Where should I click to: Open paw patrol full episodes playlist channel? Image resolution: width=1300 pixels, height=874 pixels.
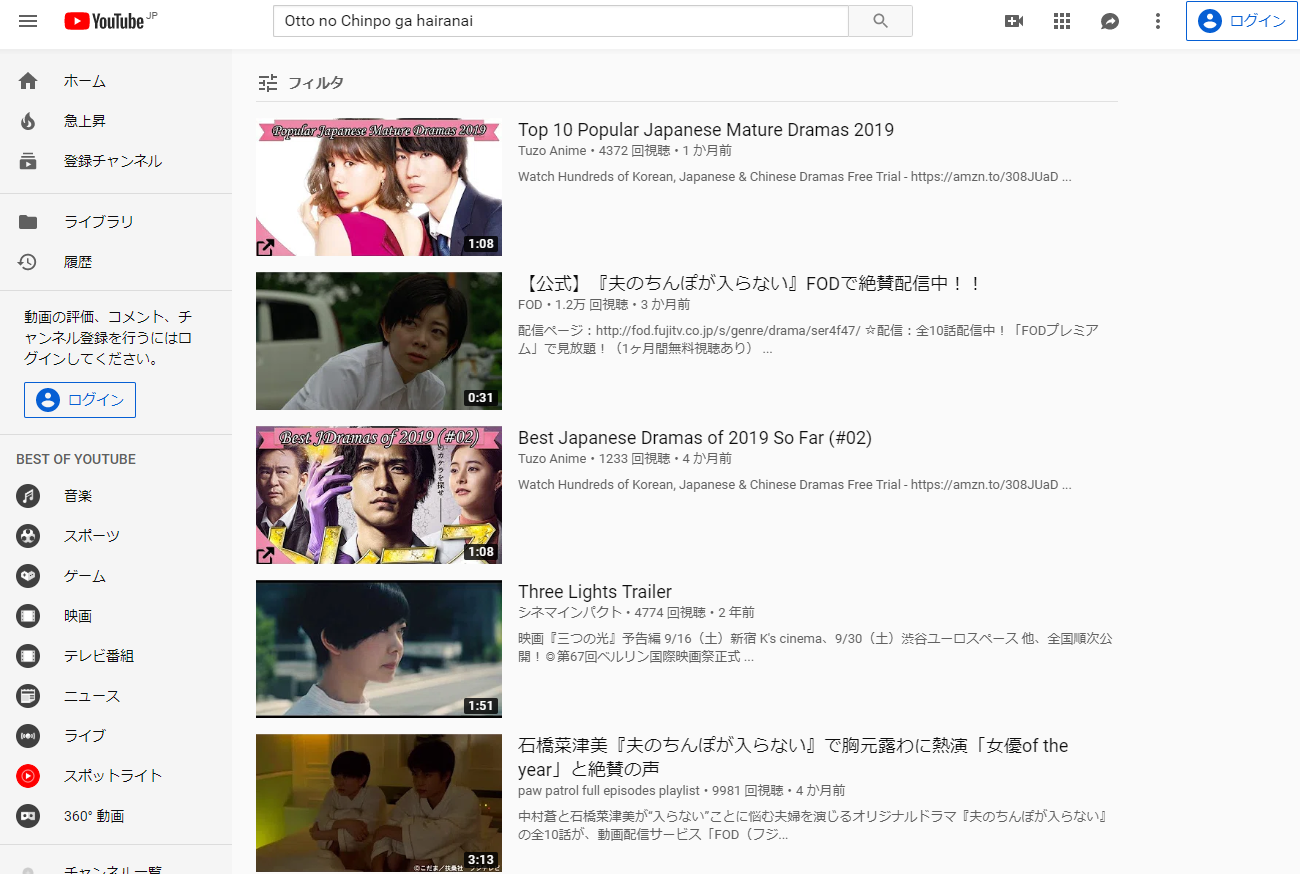pos(610,791)
